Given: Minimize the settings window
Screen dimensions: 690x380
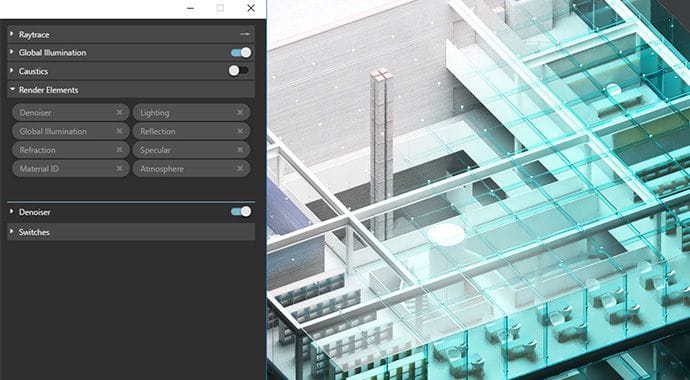Looking at the screenshot, I should (190, 8).
